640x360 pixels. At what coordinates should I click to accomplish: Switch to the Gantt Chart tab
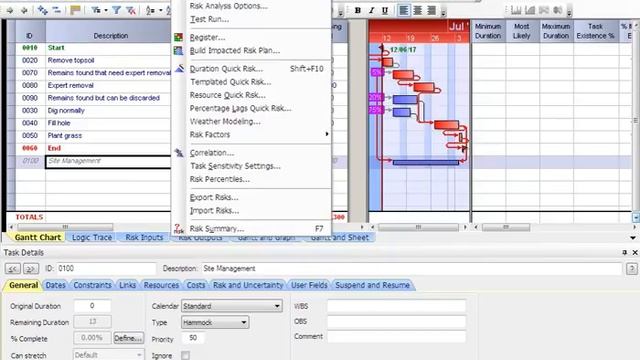[38, 237]
